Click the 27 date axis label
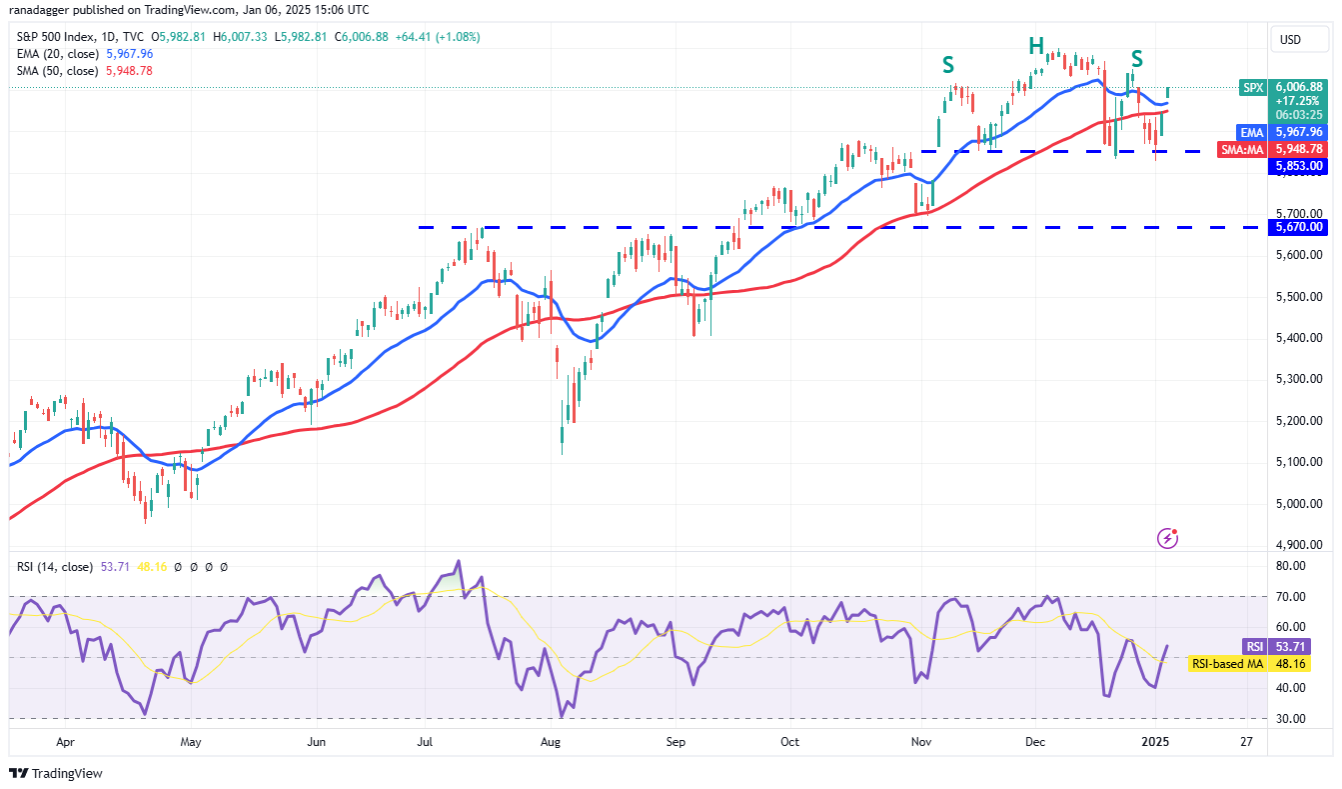Image resolution: width=1342 pixels, height=789 pixels. (x=1246, y=743)
